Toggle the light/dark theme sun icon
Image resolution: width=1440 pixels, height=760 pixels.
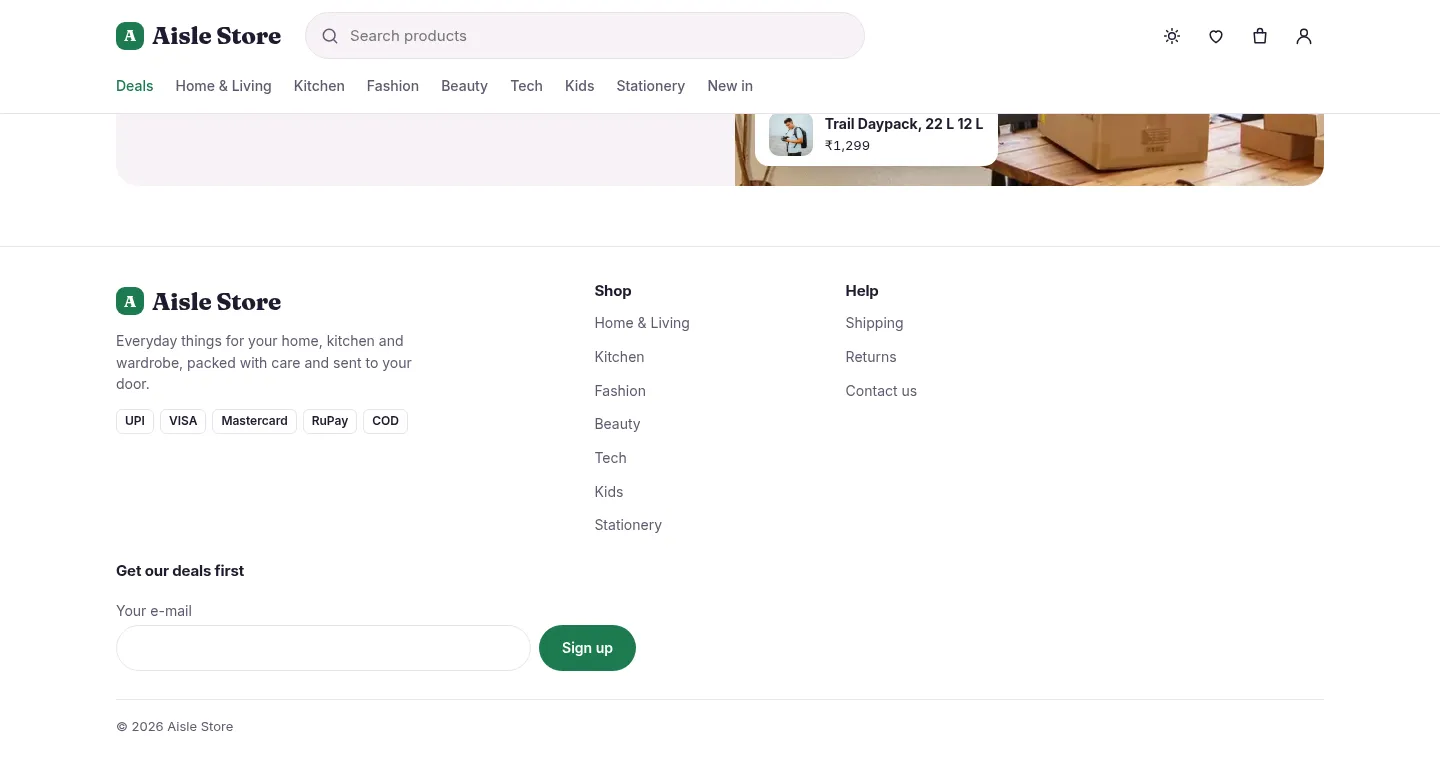[x=1172, y=36]
